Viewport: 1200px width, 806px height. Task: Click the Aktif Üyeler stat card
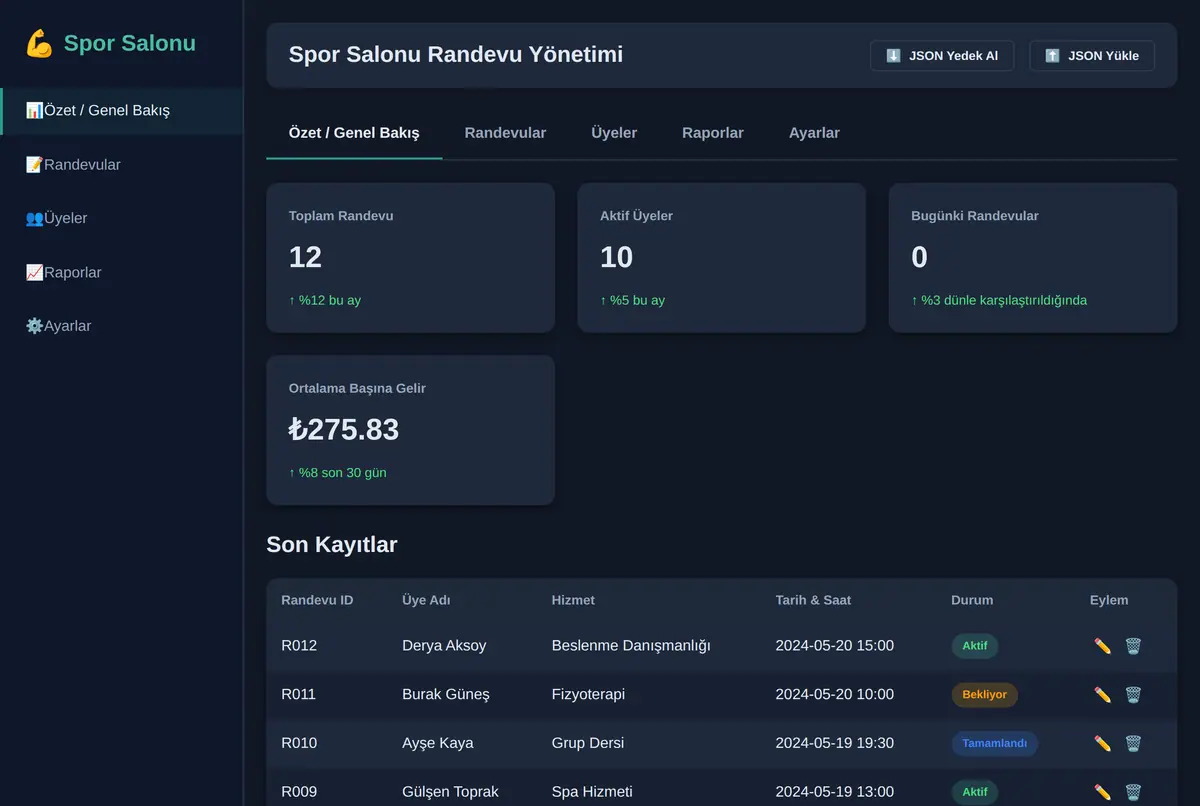point(722,257)
